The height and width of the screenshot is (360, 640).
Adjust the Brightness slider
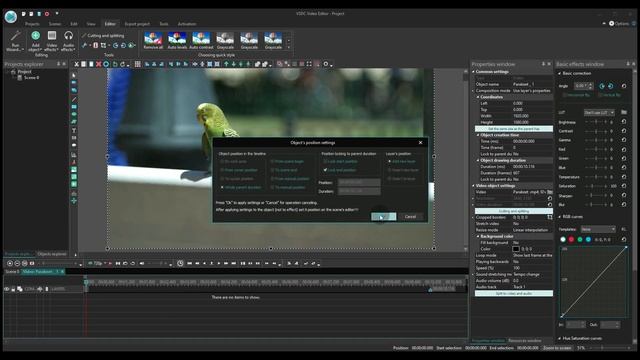coord(596,122)
